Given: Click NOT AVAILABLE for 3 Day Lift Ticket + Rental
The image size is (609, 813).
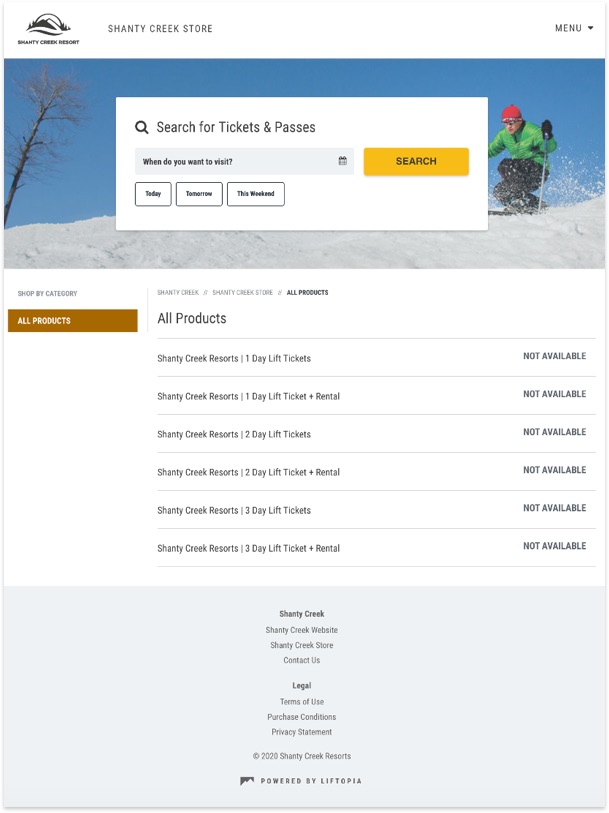Looking at the screenshot, I should pos(555,546).
